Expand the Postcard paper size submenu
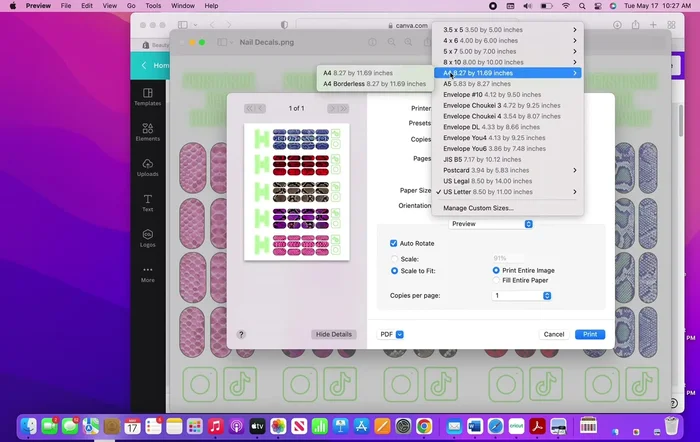700x442 pixels. click(508, 170)
